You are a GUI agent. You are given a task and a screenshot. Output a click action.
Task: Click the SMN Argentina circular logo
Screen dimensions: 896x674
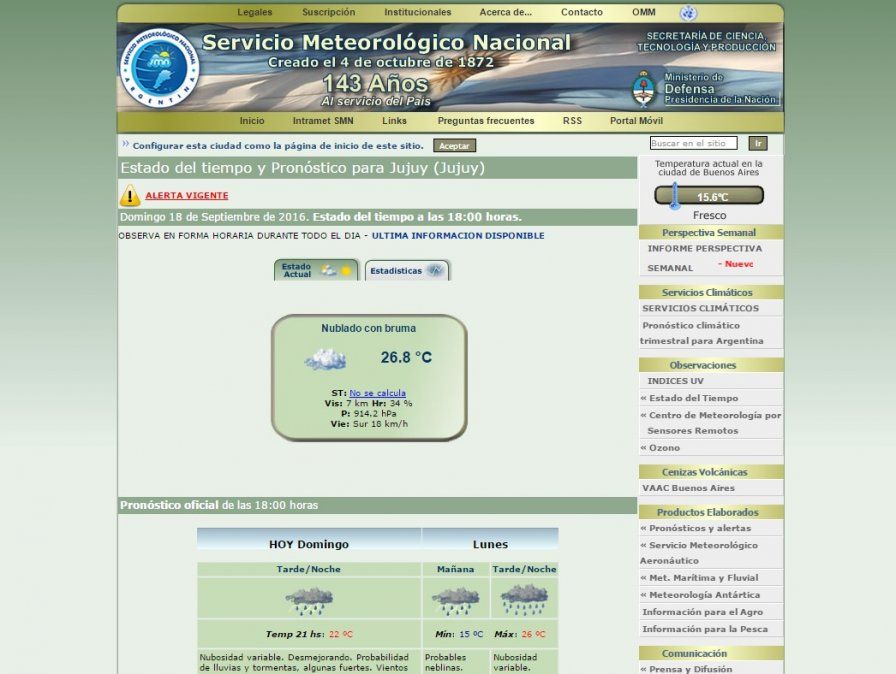click(x=160, y=67)
